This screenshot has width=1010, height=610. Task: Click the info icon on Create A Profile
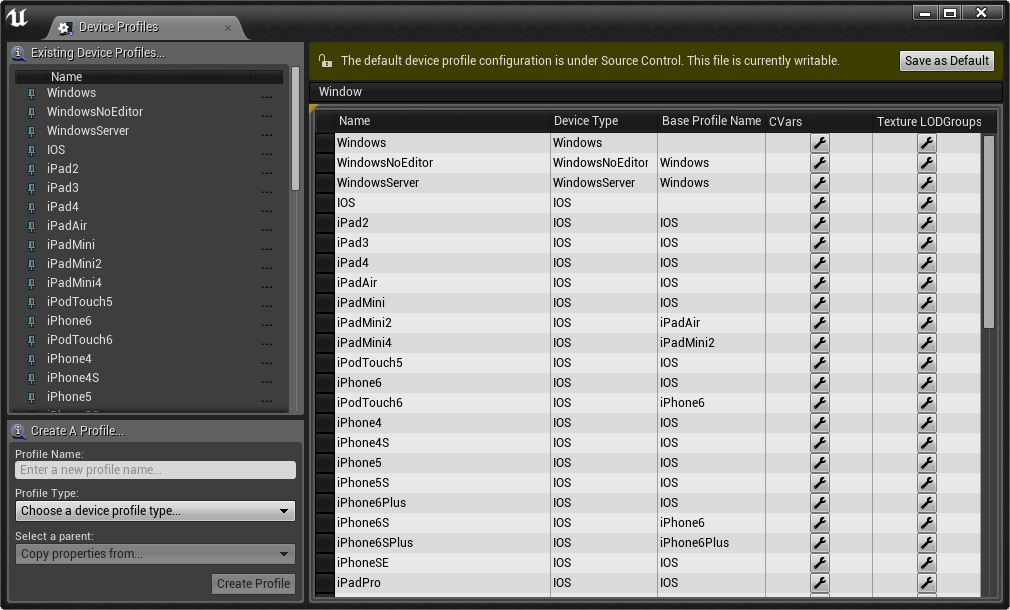point(16,431)
